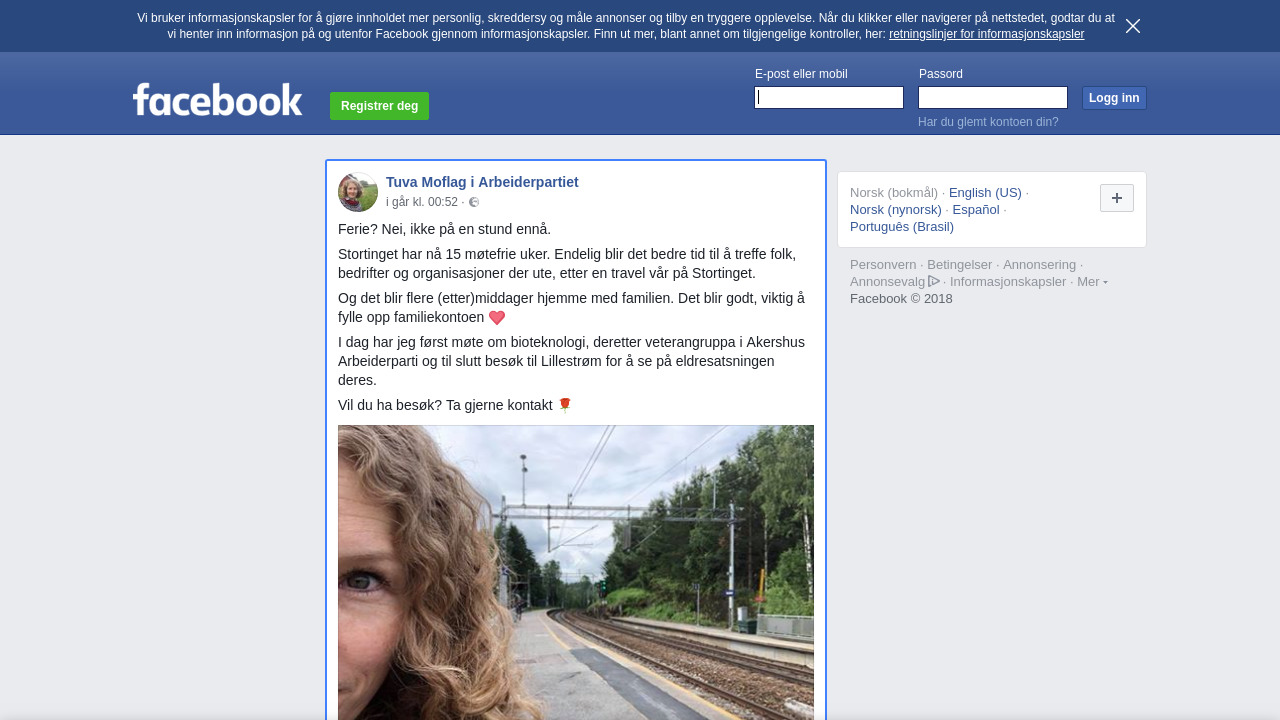The width and height of the screenshot is (1280, 720).
Task: Switch language to English (US)
Action: 985,193
